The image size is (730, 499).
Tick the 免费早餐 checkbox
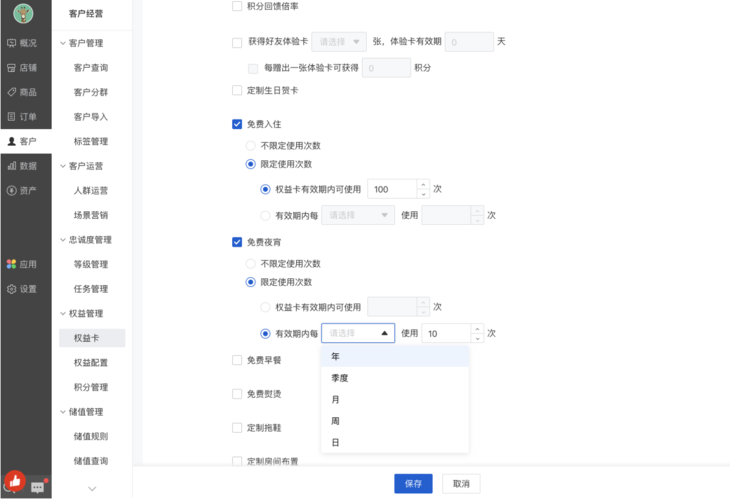click(x=237, y=360)
